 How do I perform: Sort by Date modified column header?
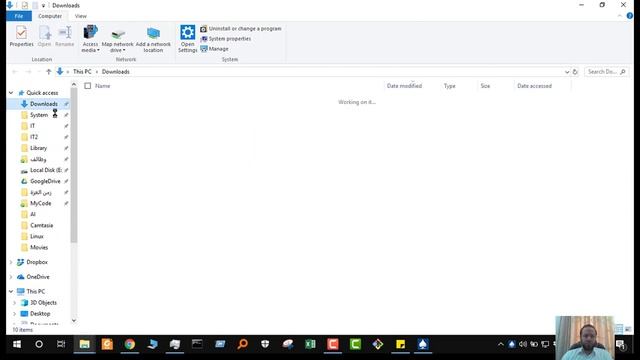(x=404, y=86)
